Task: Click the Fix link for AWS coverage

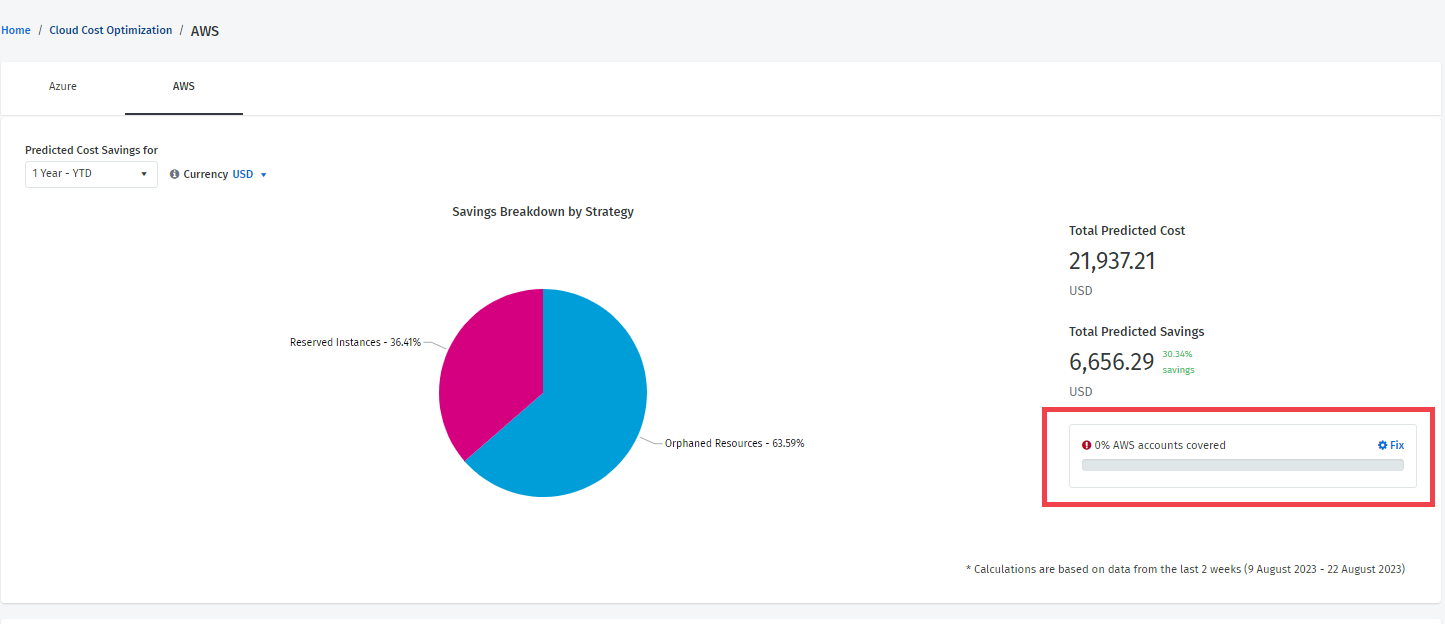Action: (x=1397, y=445)
